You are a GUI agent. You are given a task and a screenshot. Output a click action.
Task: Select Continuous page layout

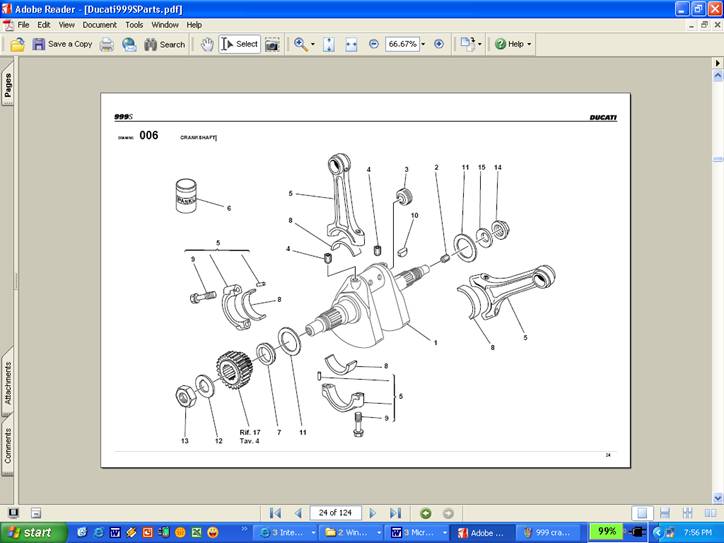[665, 513]
